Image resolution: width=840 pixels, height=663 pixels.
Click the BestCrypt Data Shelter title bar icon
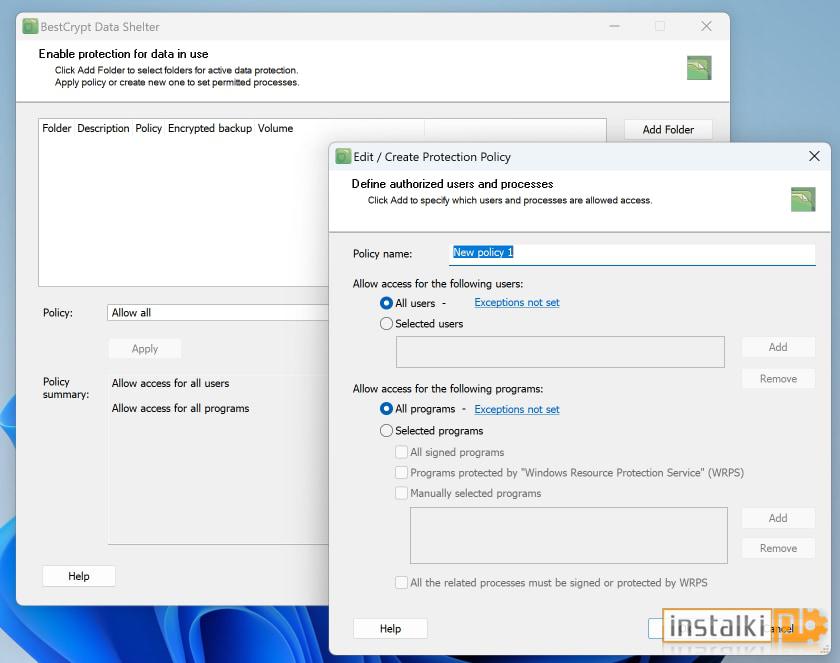pos(30,26)
